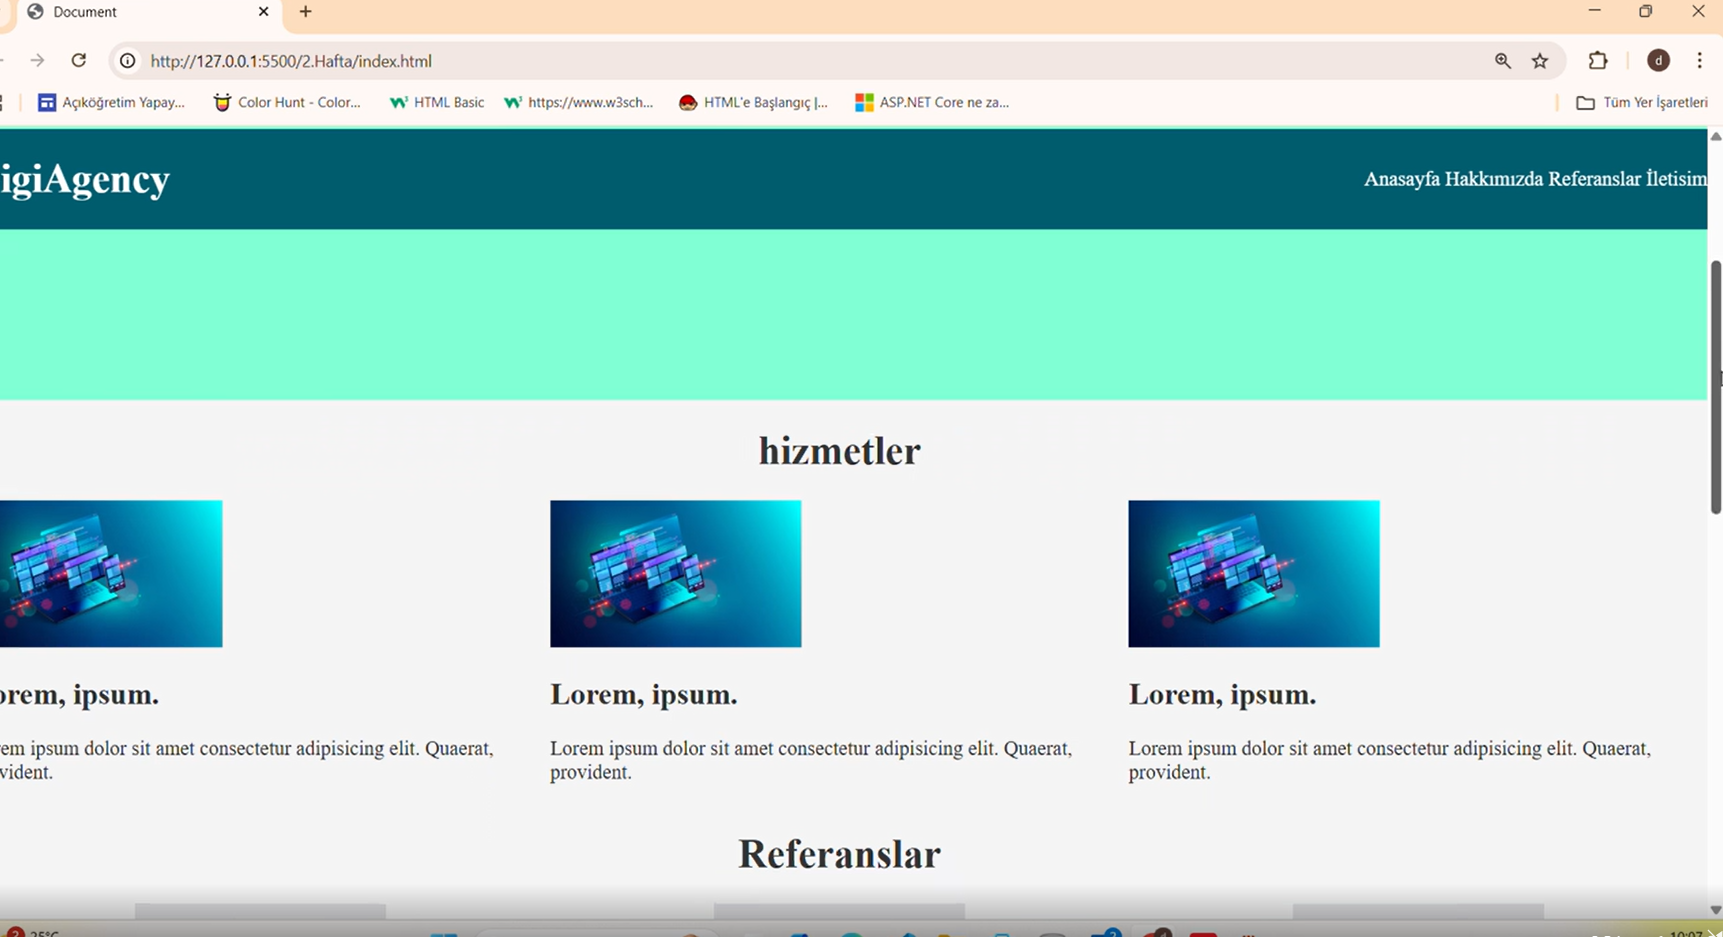Open the HTML Basic bookmark
1723x937 pixels.
[437, 102]
